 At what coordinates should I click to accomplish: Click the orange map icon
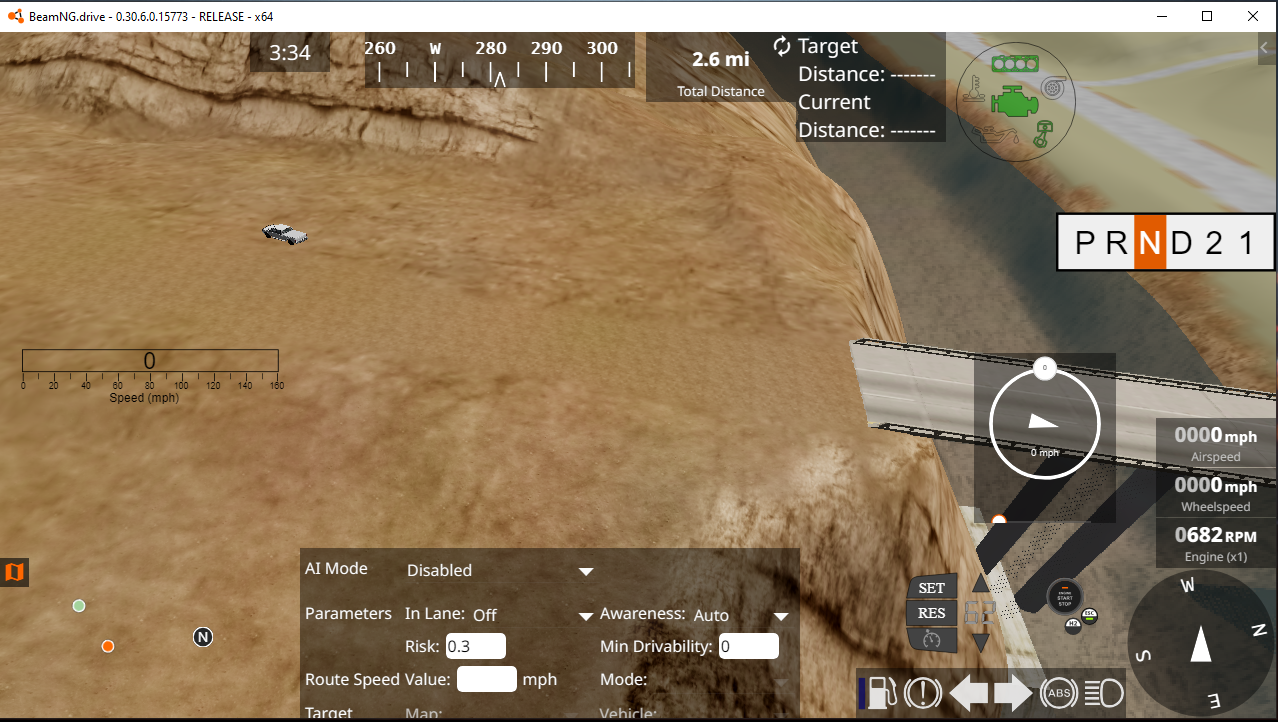[x=14, y=572]
